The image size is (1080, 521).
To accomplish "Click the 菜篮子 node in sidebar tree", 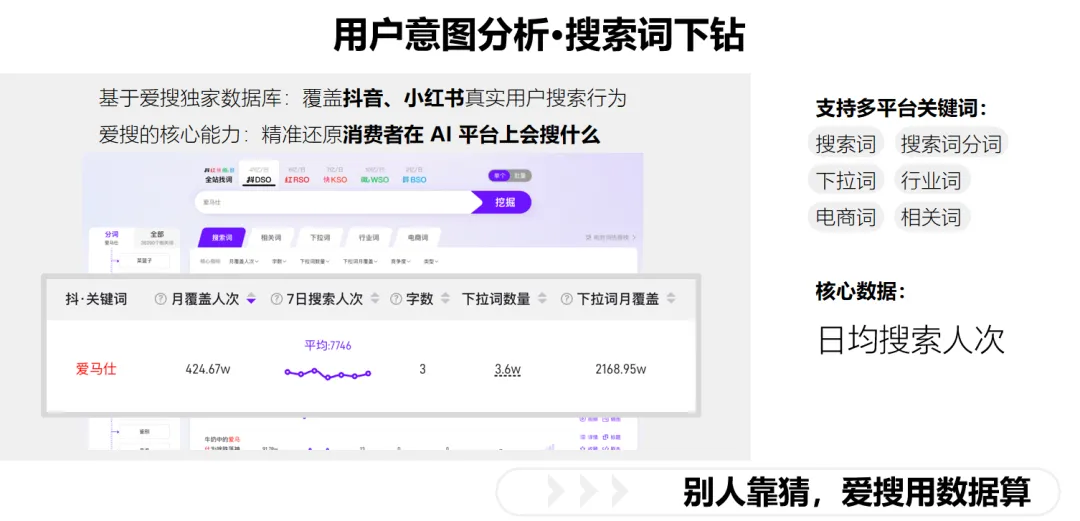I will pyautogui.click(x=144, y=260).
